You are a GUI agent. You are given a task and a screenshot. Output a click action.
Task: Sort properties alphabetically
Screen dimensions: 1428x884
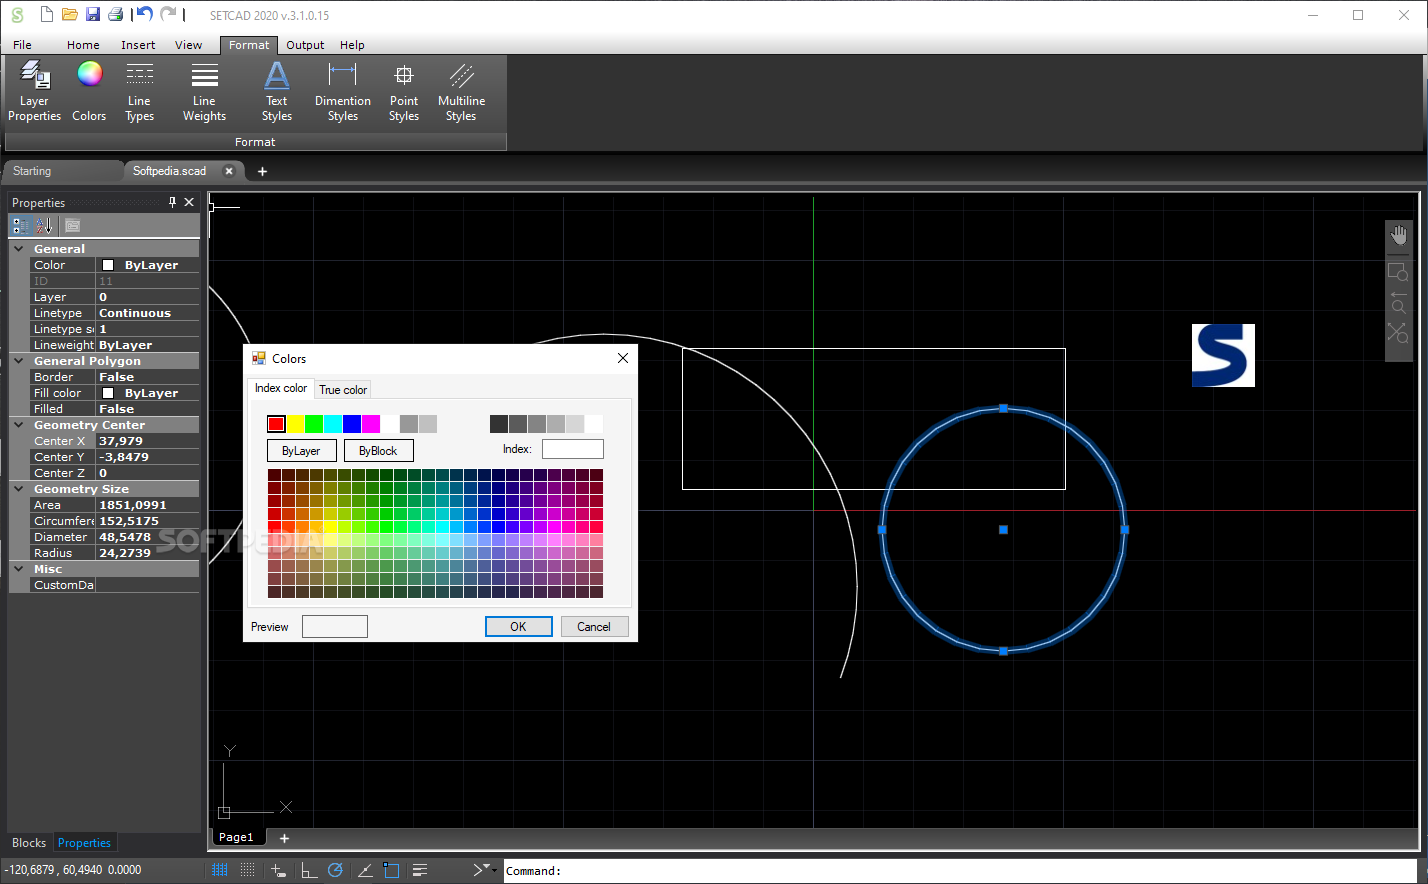[x=44, y=226]
